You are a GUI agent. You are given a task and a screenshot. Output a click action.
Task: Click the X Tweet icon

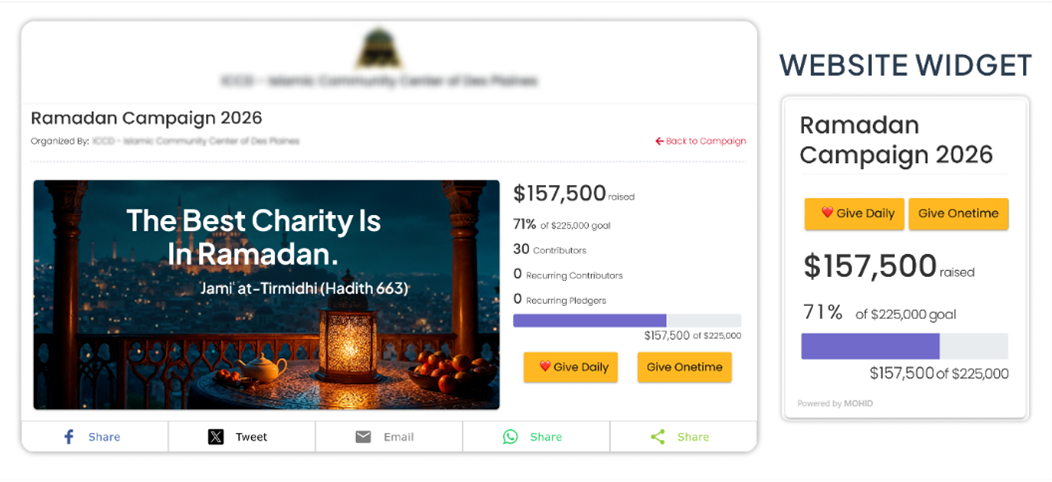[x=216, y=437]
